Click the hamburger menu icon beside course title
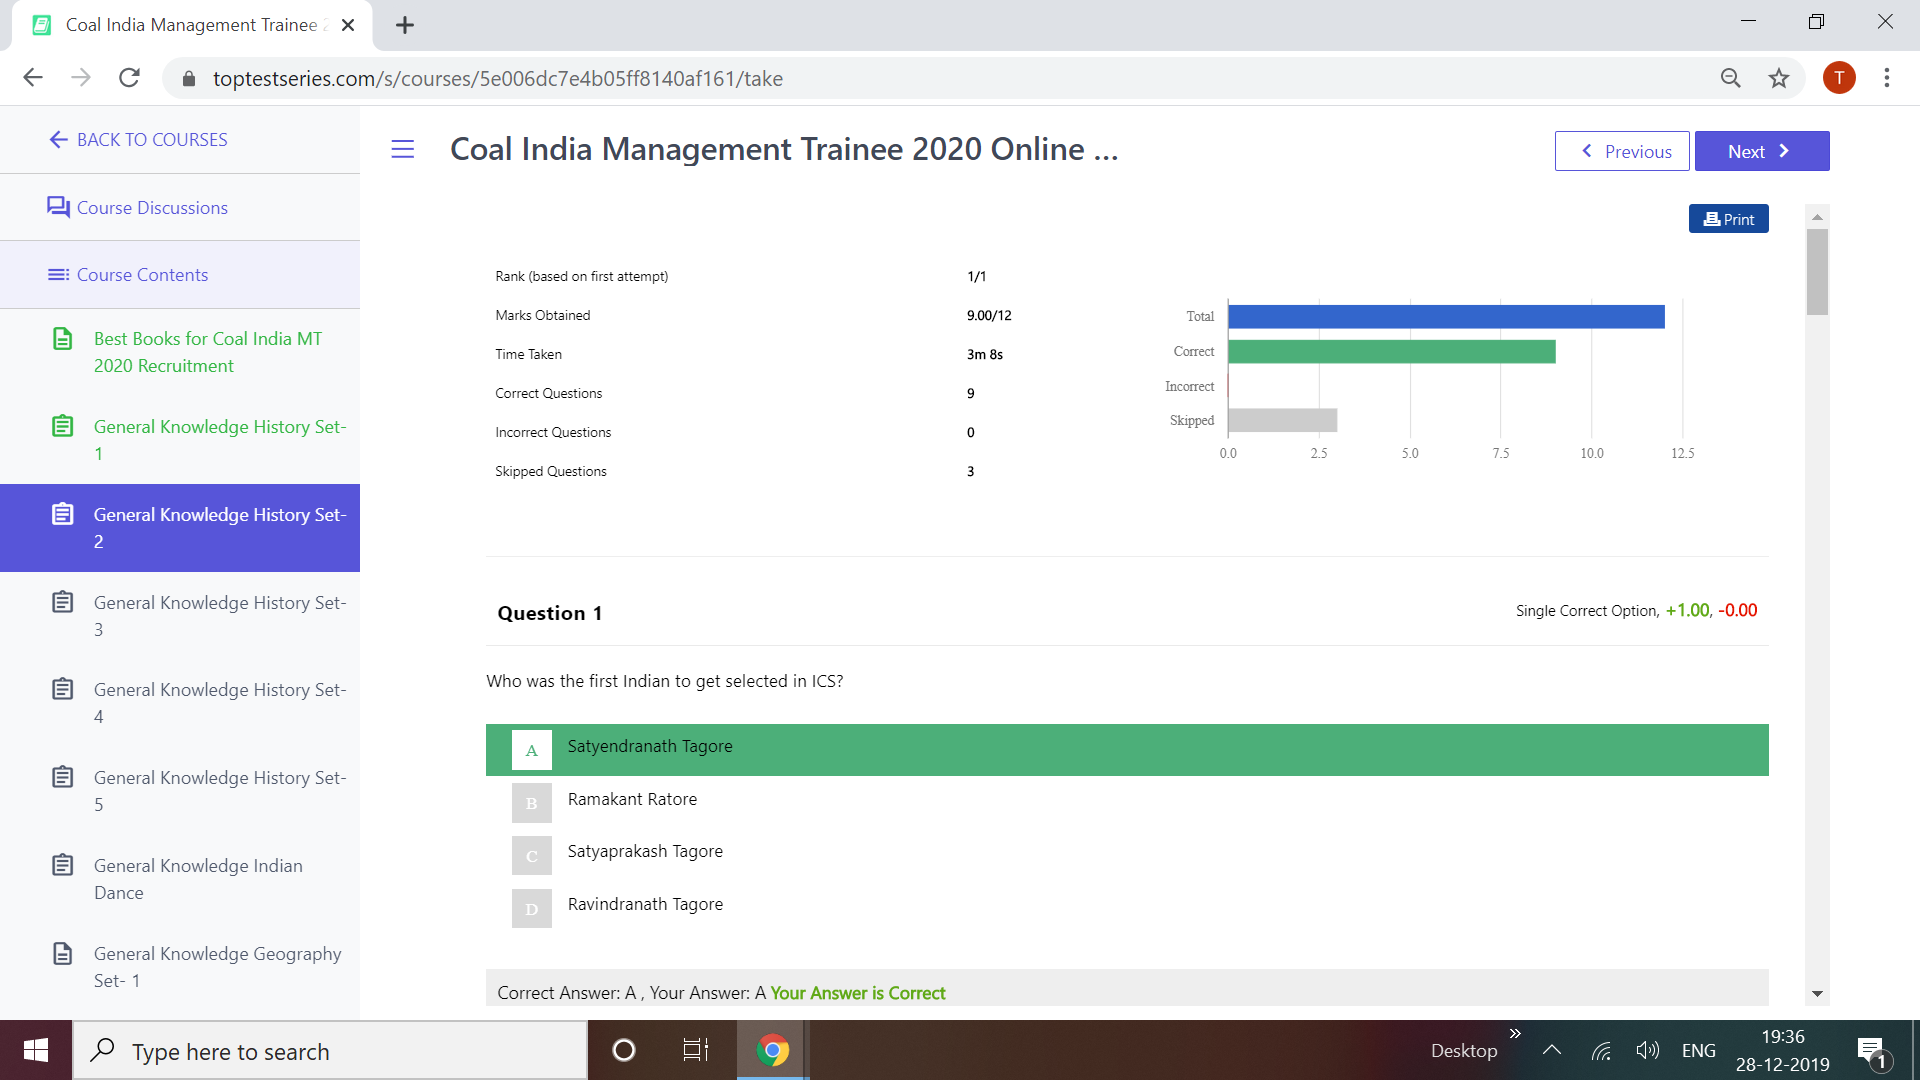This screenshot has height=1080, width=1920. point(402,149)
